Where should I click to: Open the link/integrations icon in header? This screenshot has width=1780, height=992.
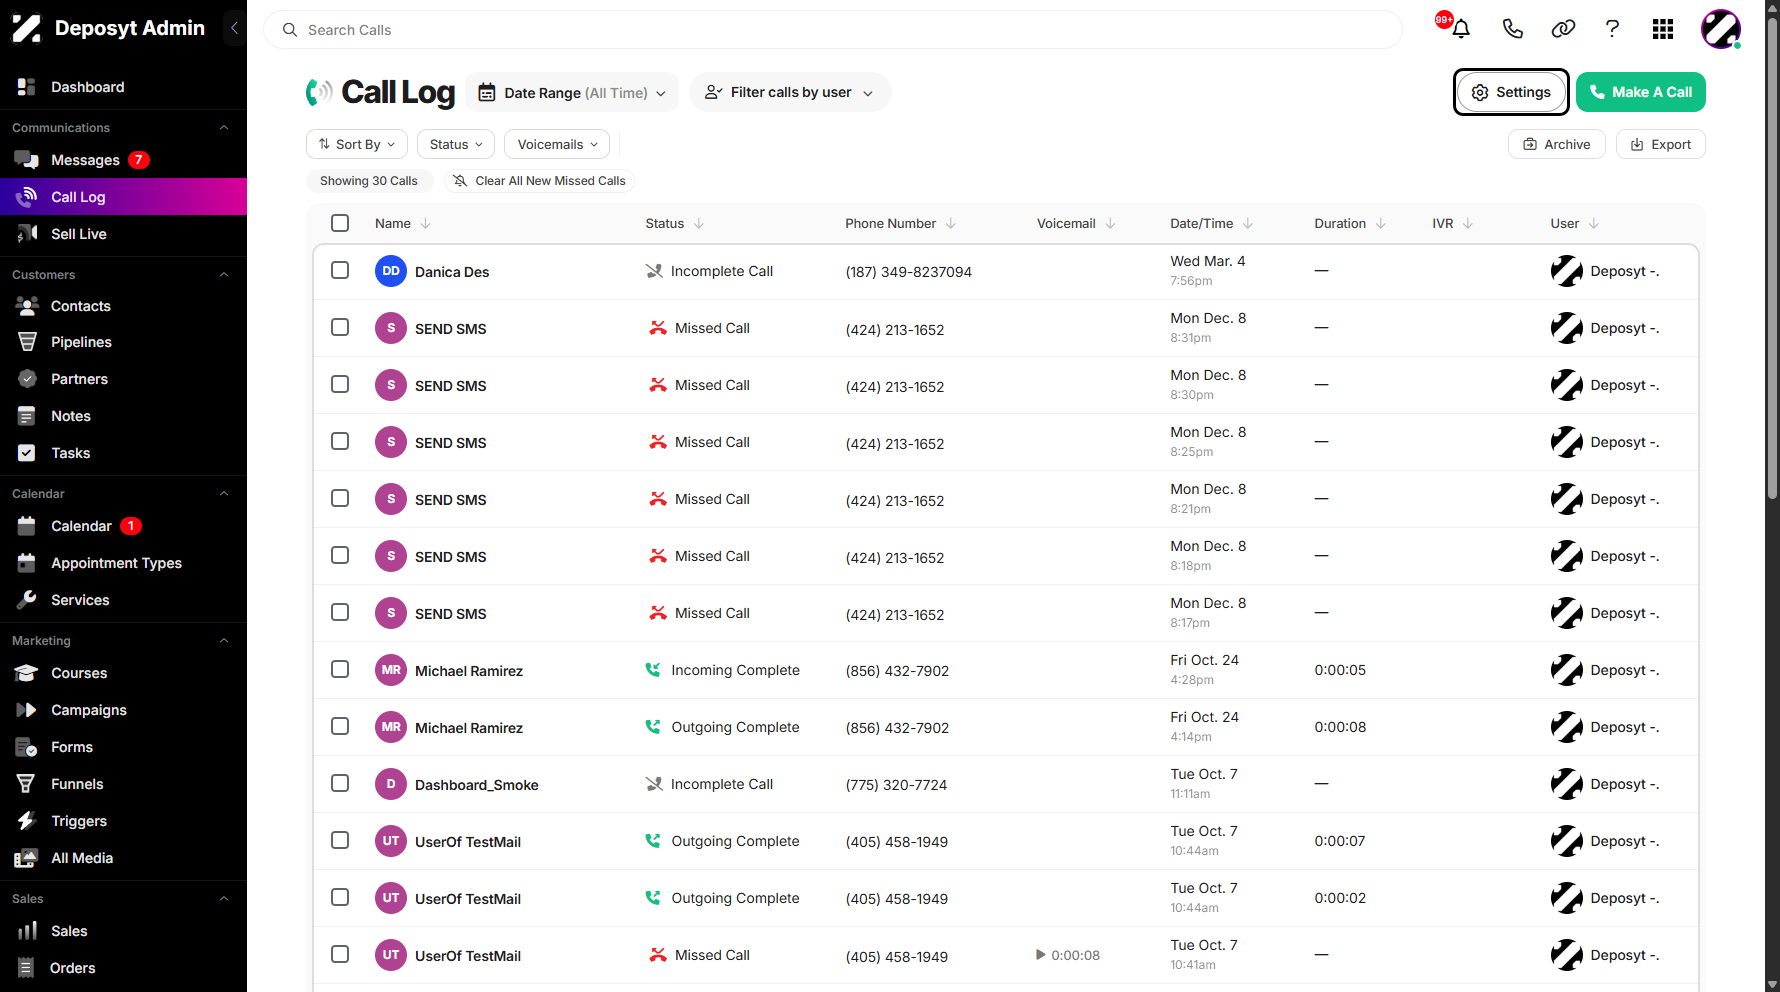pyautogui.click(x=1563, y=29)
